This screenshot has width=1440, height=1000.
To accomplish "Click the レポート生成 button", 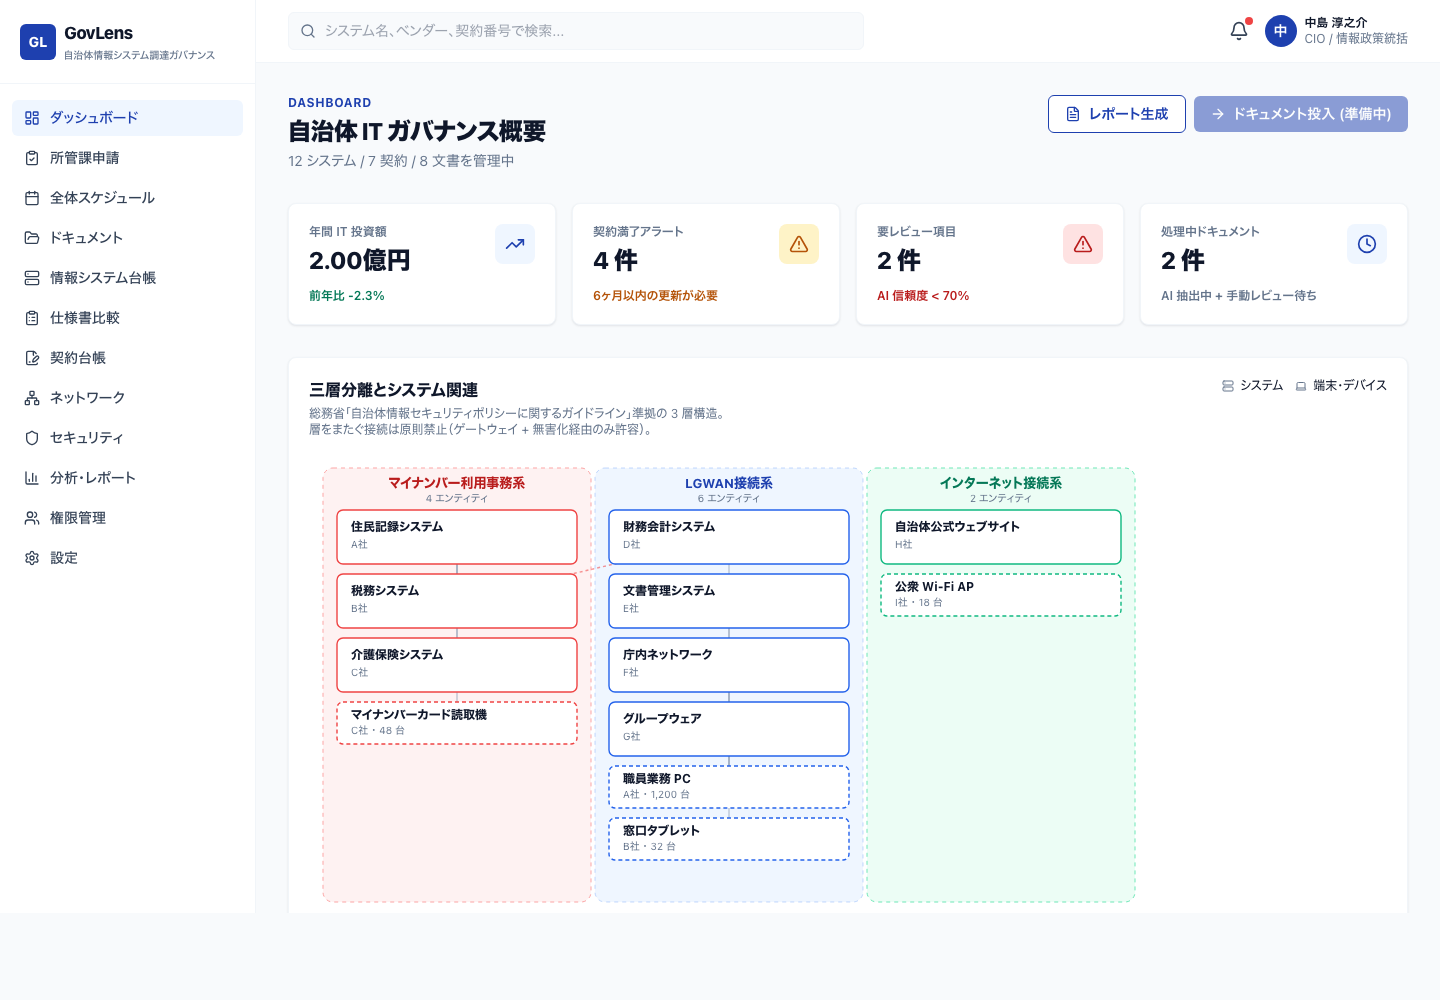I will pos(1117,114).
